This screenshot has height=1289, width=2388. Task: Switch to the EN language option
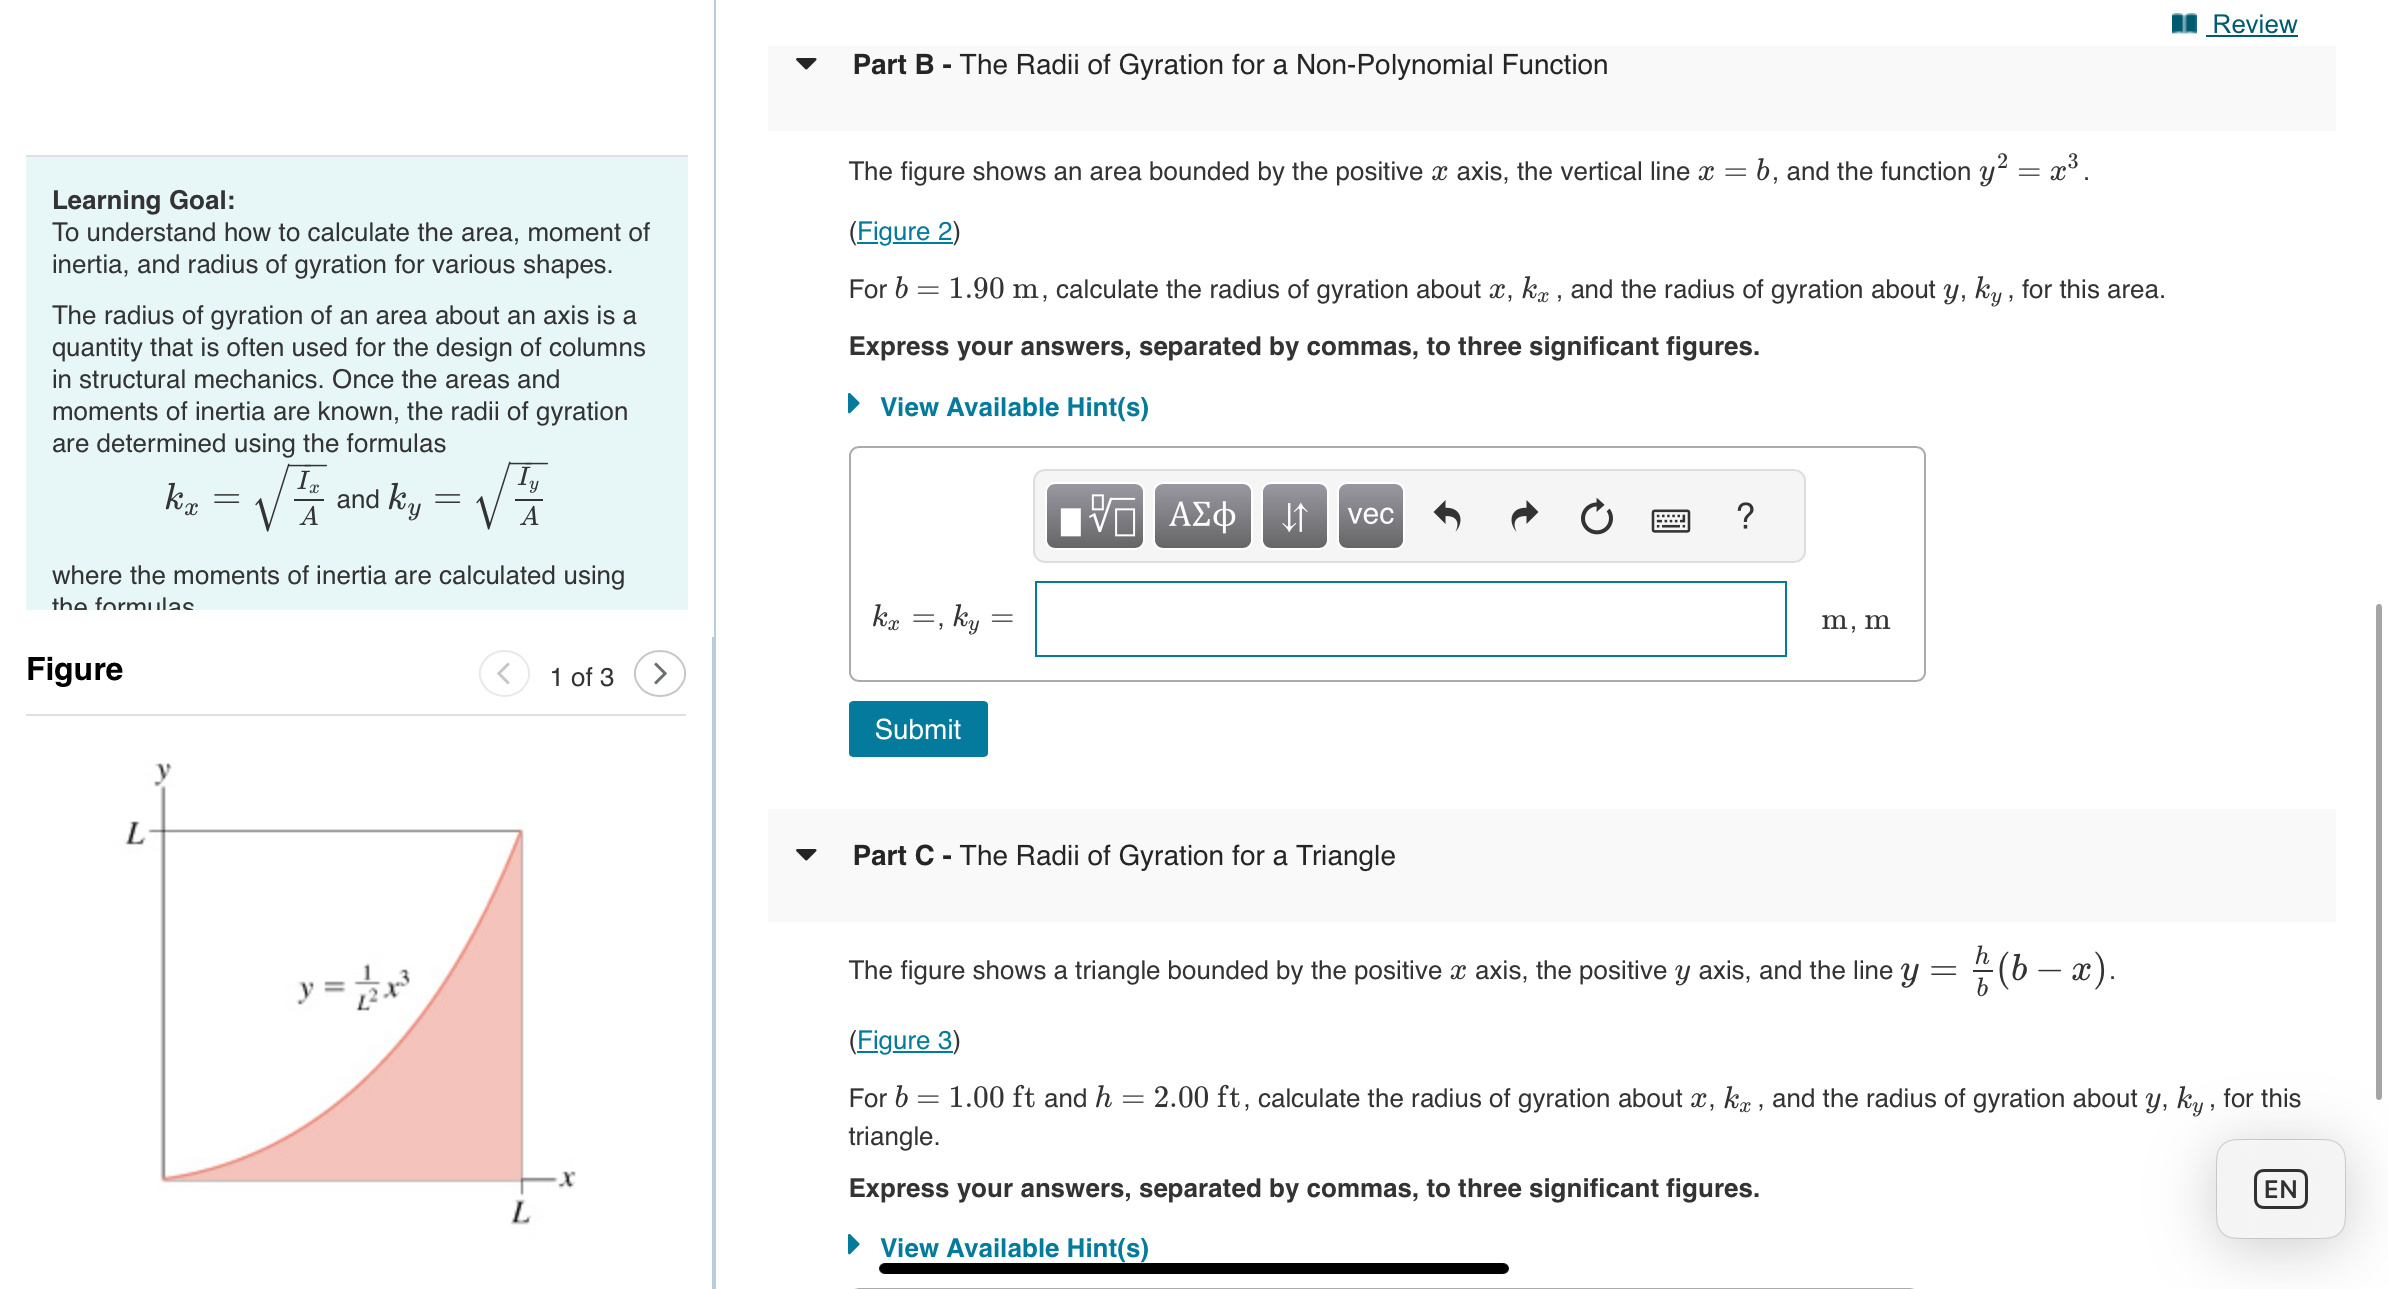pyautogui.click(x=2279, y=1188)
